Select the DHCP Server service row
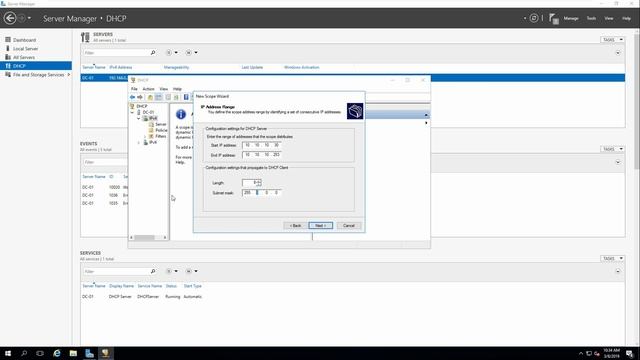 tap(352, 297)
